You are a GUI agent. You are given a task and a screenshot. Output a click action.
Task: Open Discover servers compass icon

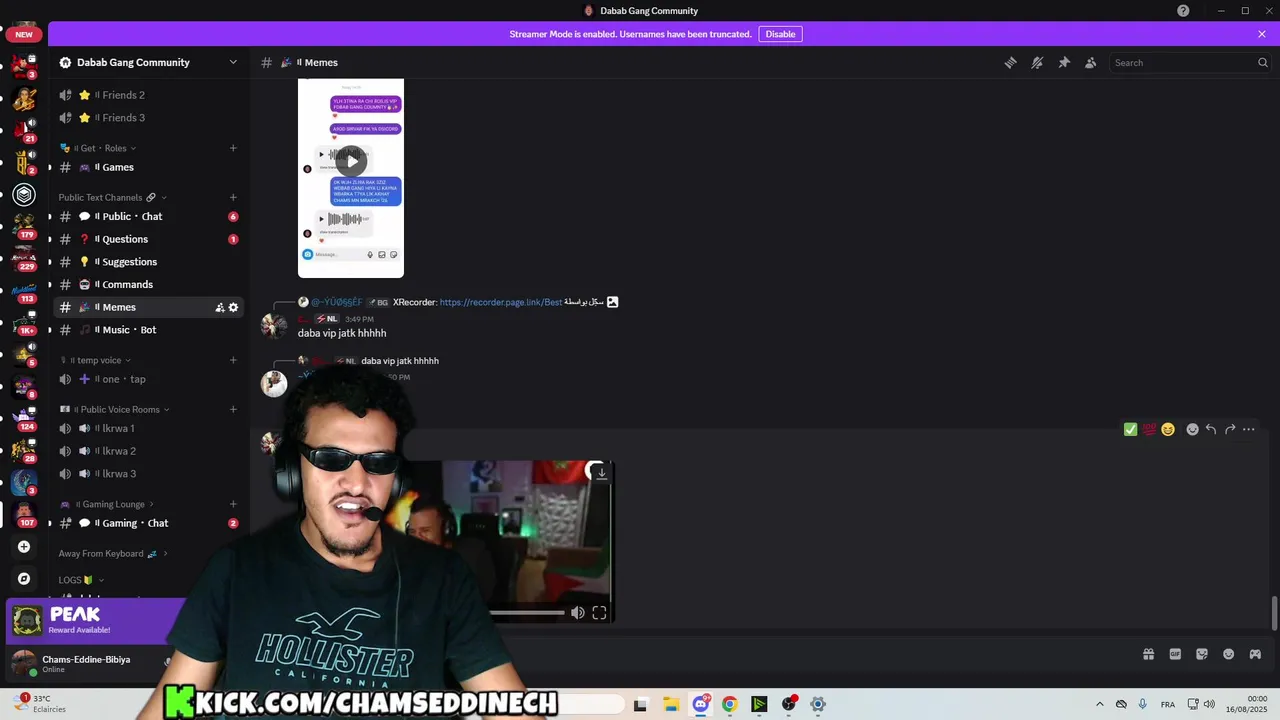(x=24, y=579)
